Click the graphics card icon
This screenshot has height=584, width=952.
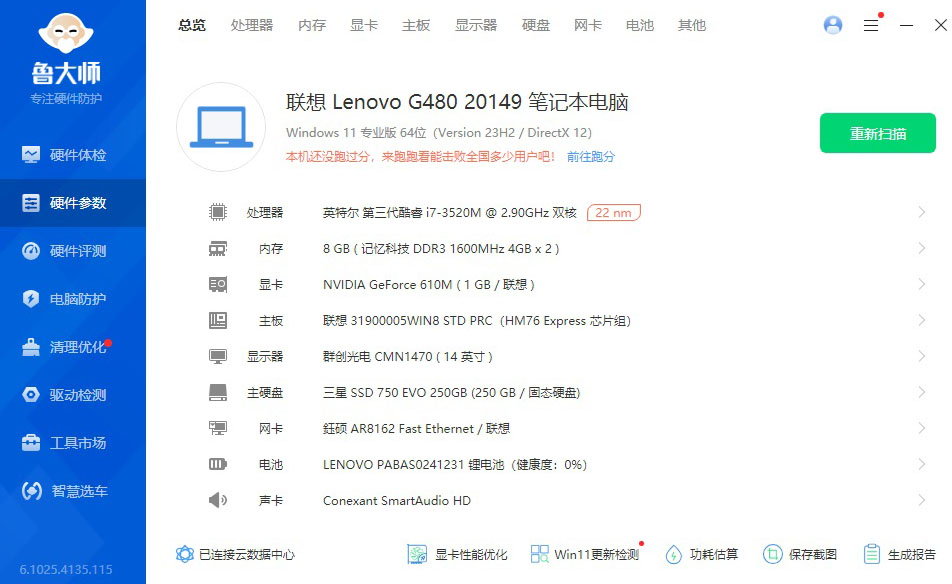click(218, 284)
